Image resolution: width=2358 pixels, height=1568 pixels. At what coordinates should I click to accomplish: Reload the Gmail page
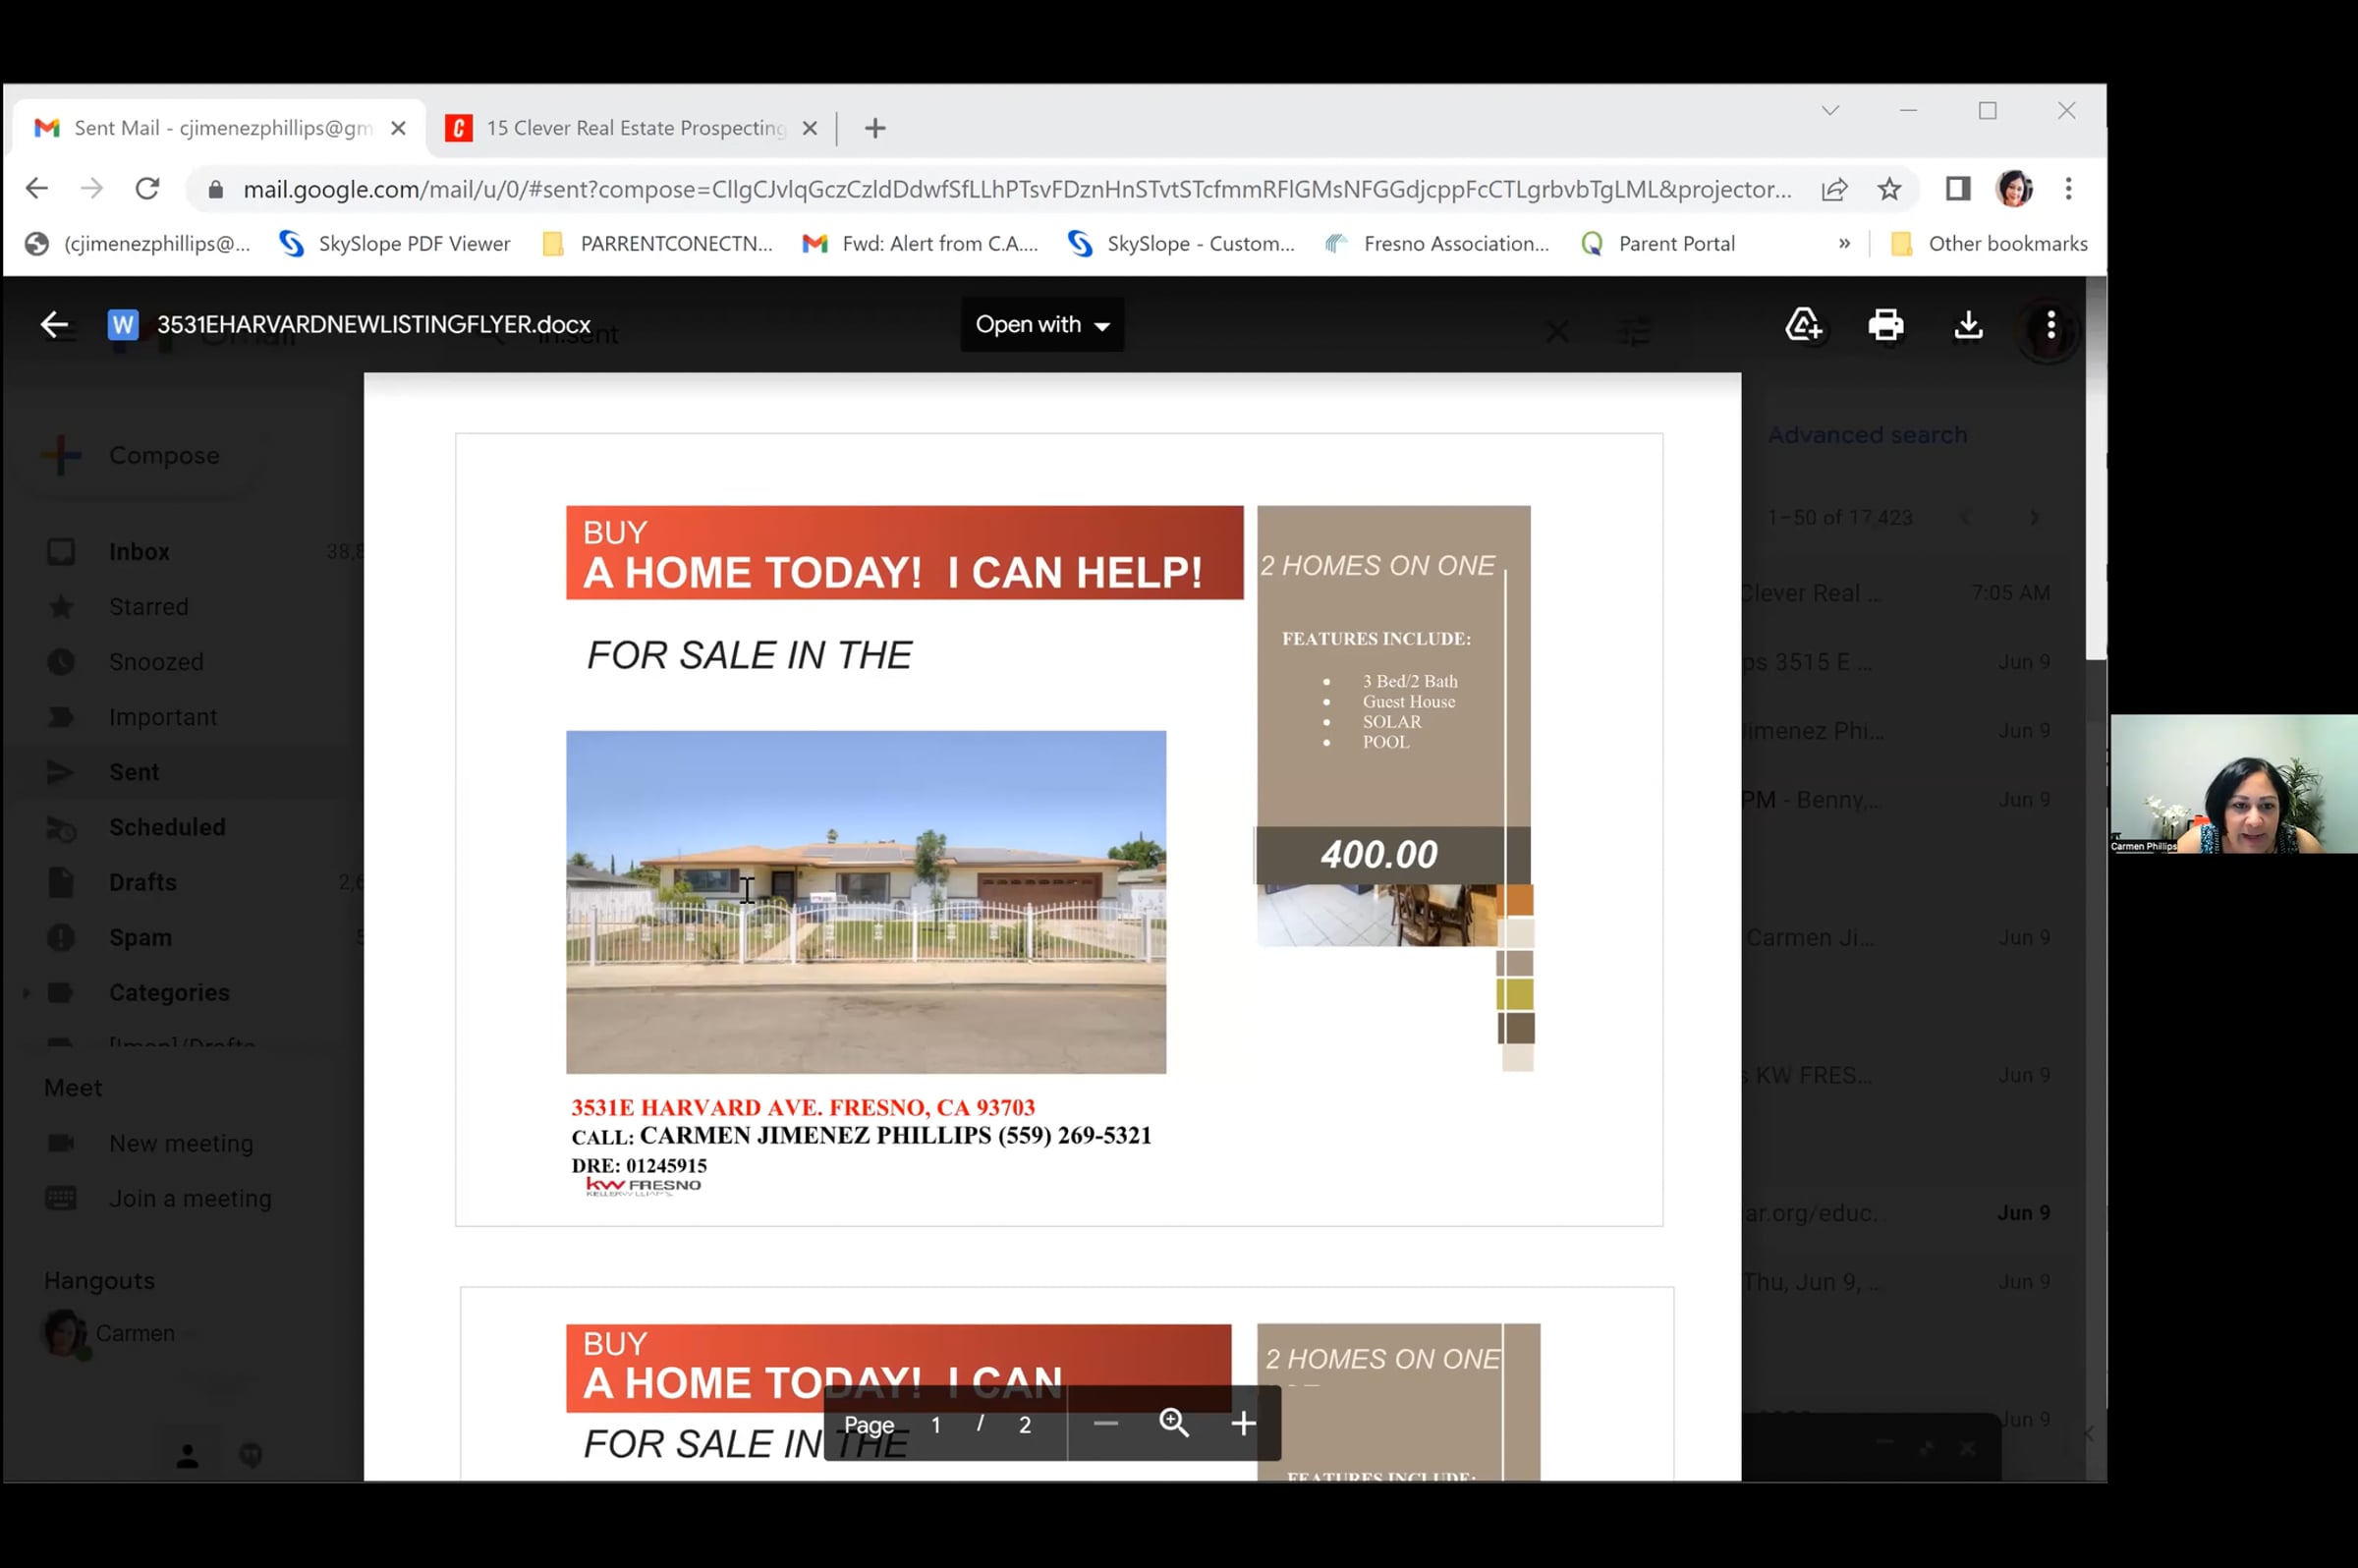[147, 189]
